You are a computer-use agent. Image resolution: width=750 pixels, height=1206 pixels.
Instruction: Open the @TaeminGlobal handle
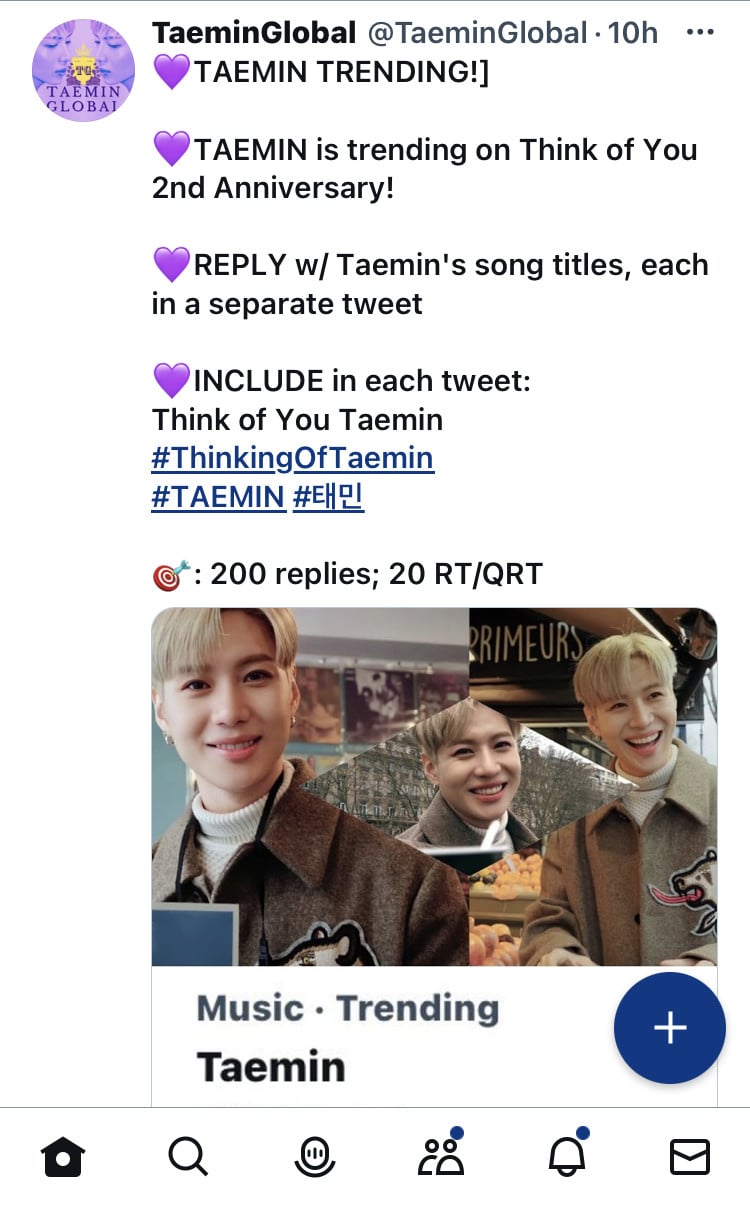coord(477,32)
